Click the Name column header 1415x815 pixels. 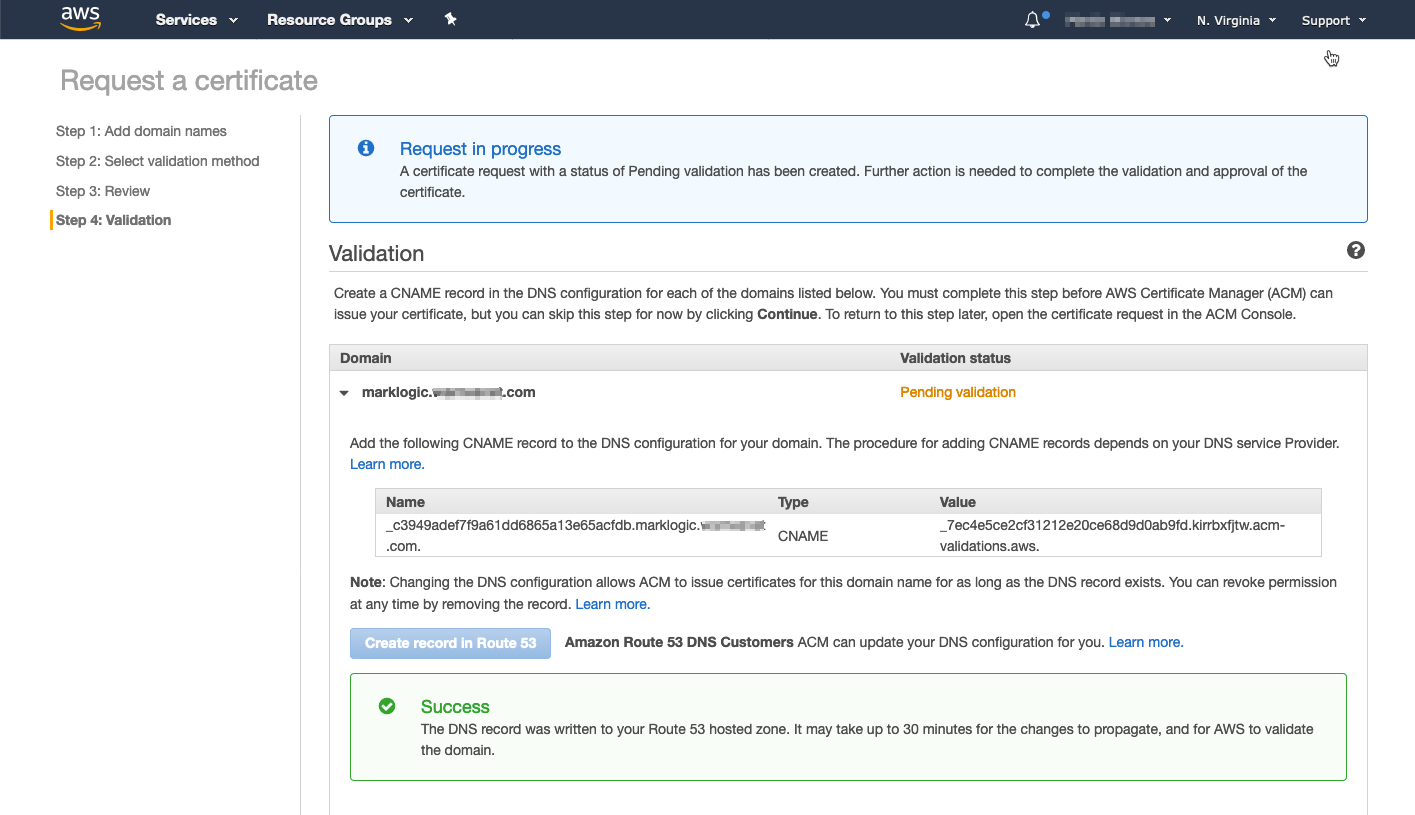(405, 502)
